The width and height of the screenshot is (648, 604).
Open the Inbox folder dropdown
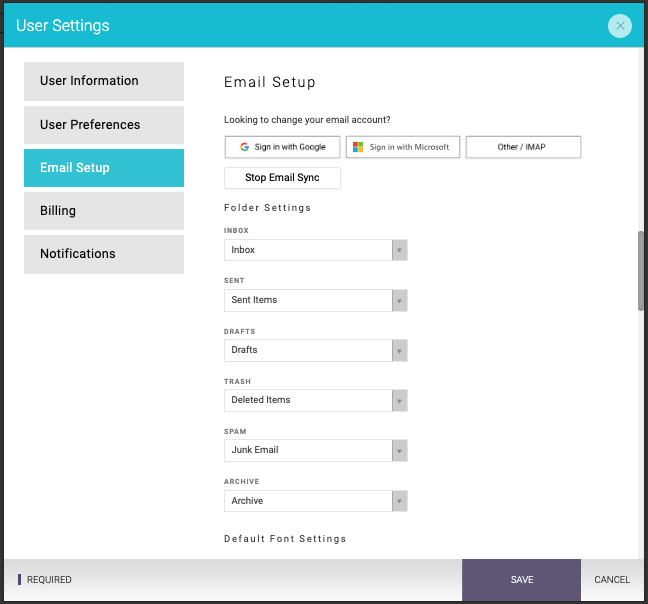click(316, 250)
